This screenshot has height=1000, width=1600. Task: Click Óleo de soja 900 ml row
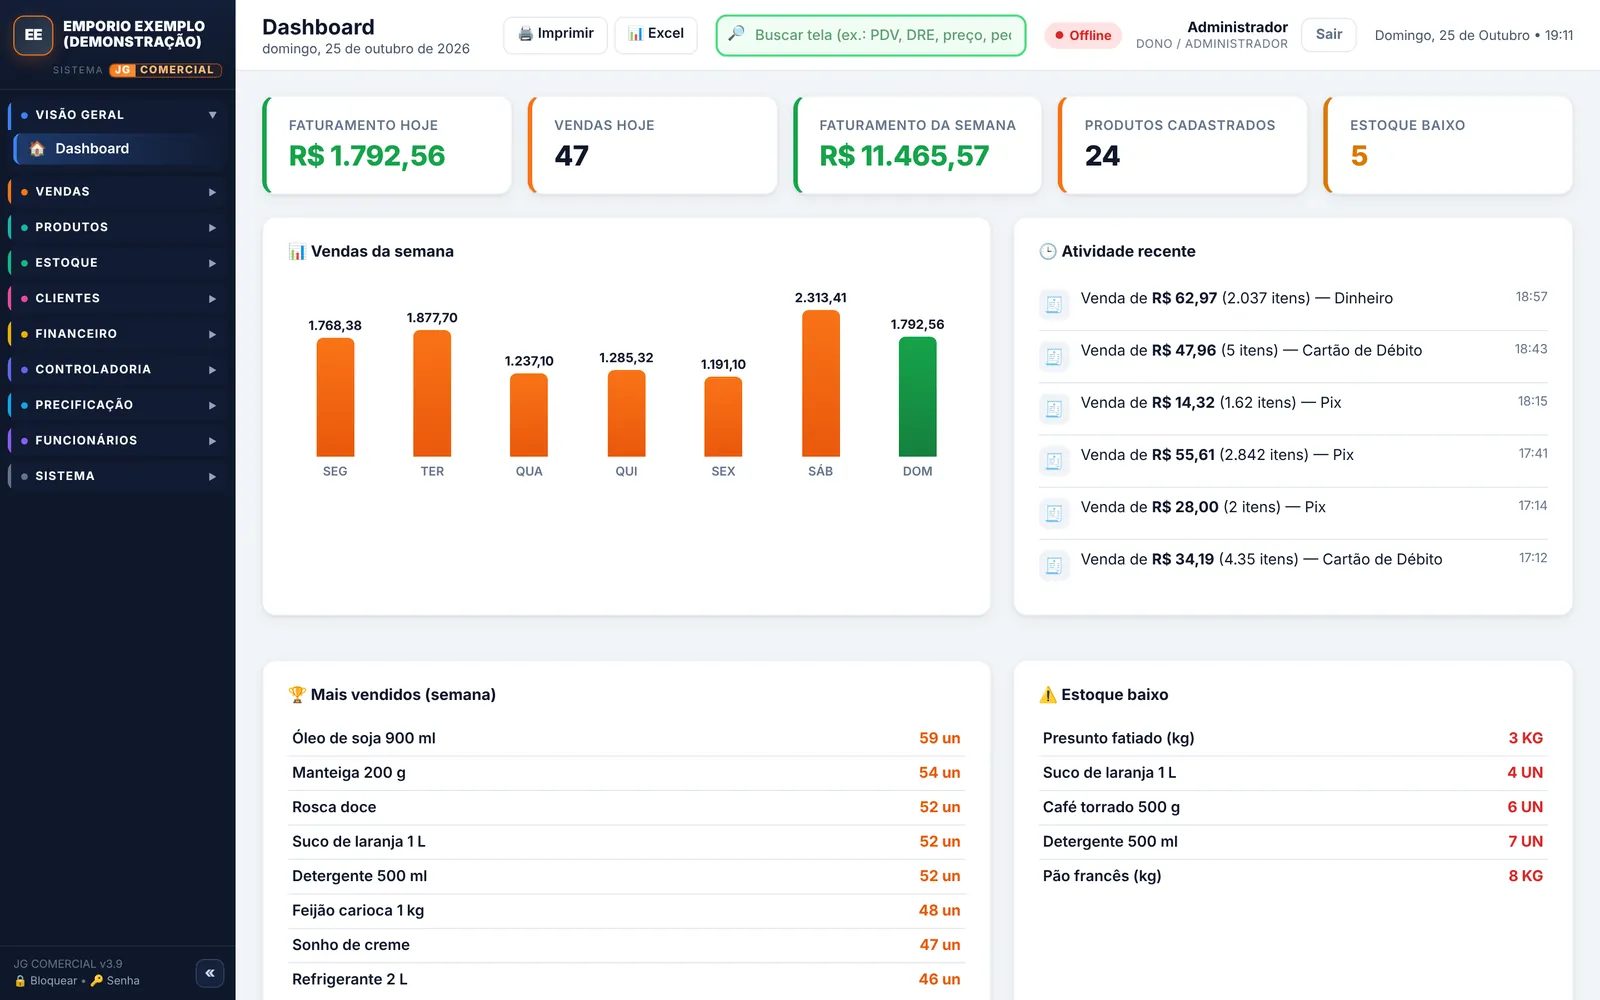point(626,738)
